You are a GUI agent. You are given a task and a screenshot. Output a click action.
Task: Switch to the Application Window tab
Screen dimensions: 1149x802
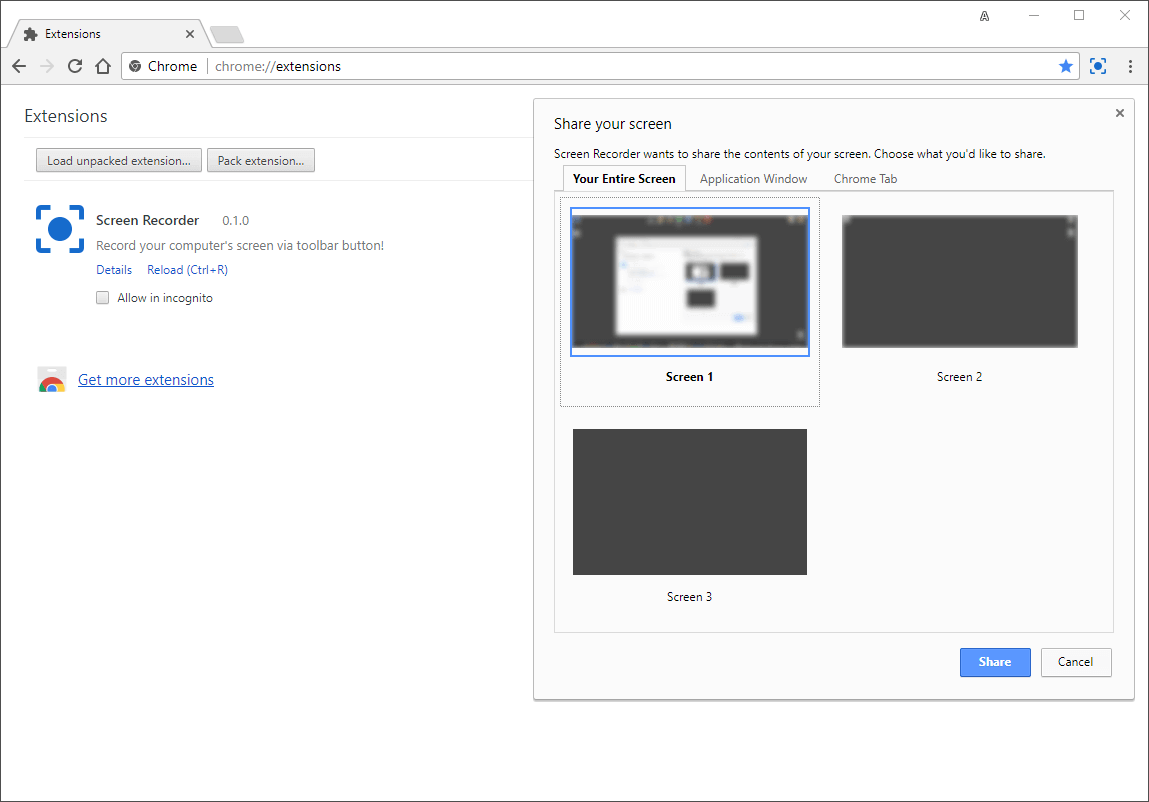click(x=753, y=178)
